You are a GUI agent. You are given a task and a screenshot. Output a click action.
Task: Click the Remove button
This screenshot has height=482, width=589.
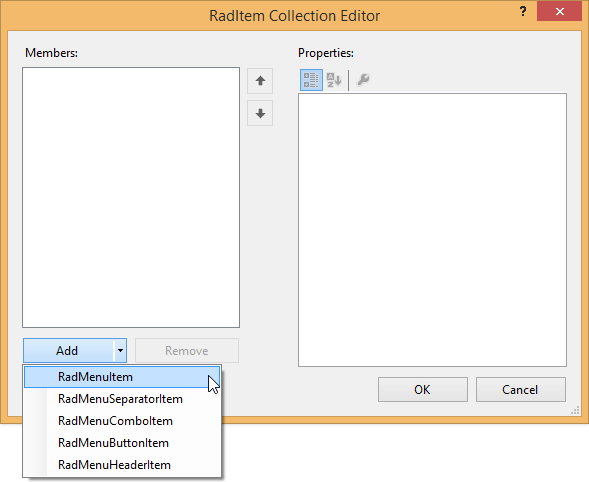pos(187,351)
